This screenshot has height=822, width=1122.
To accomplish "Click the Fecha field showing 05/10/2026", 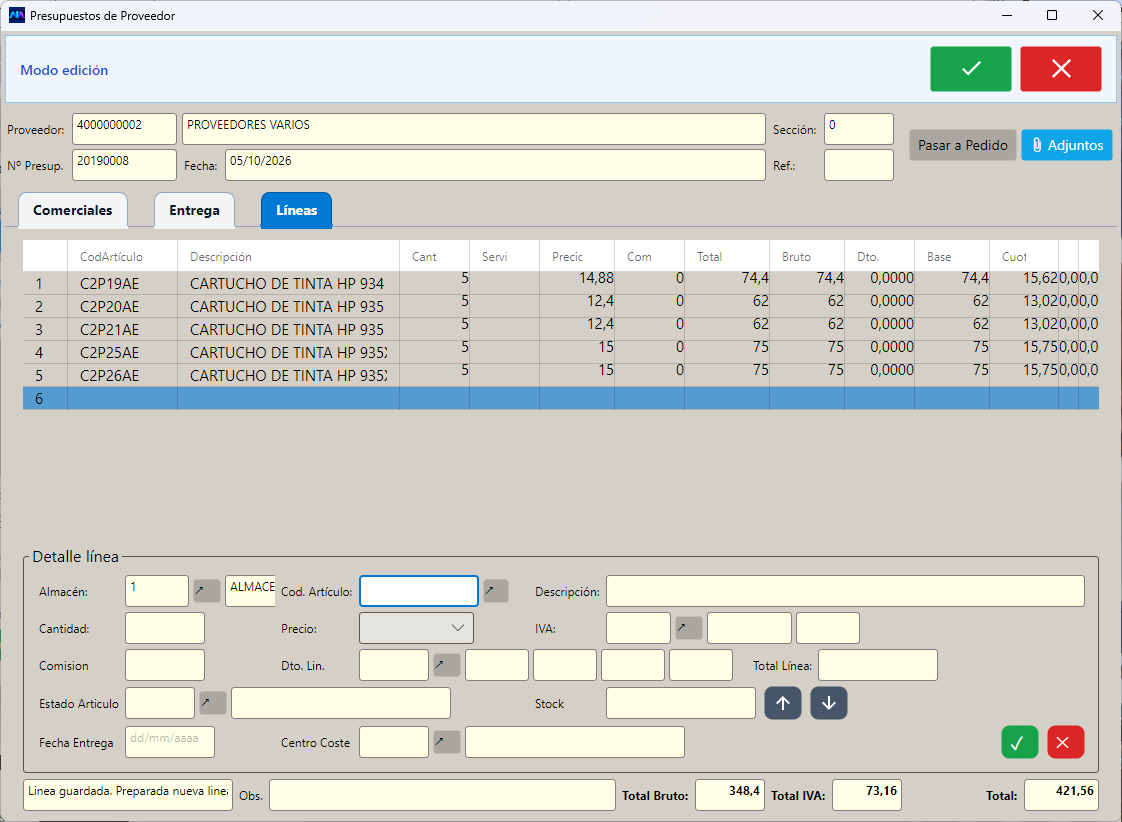I will click(x=495, y=165).
